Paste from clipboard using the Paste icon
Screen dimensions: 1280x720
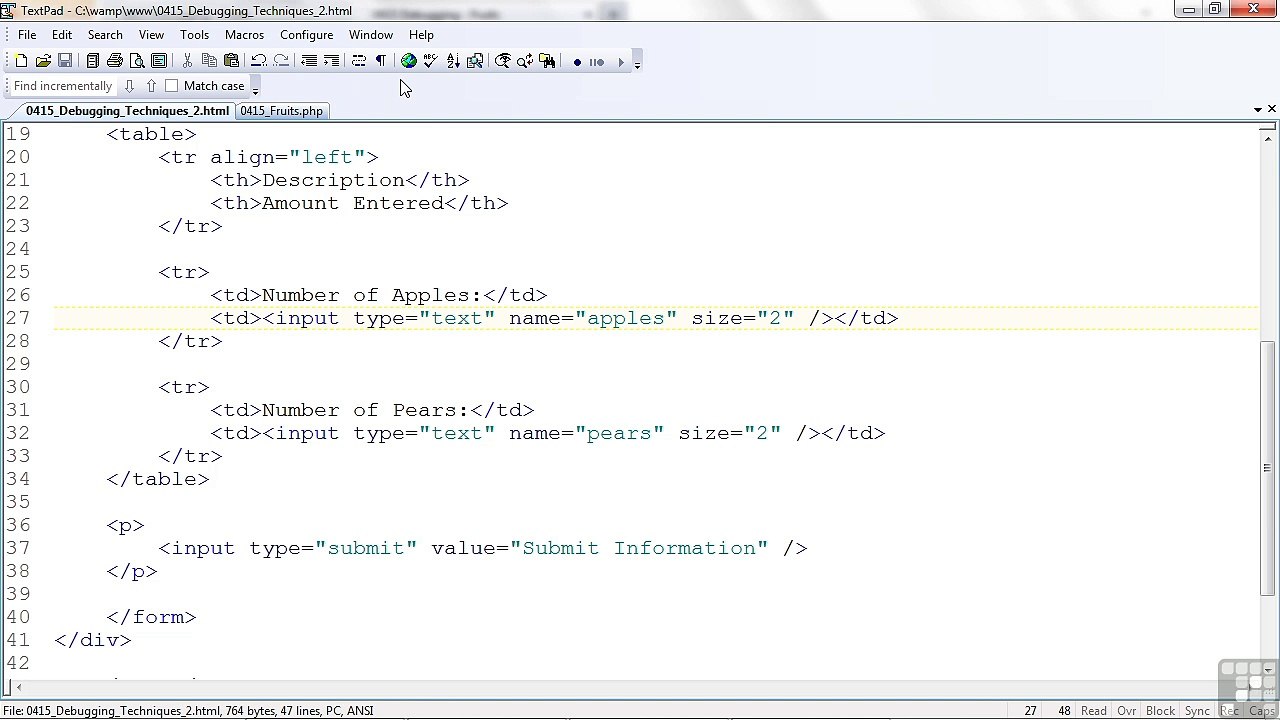231,62
